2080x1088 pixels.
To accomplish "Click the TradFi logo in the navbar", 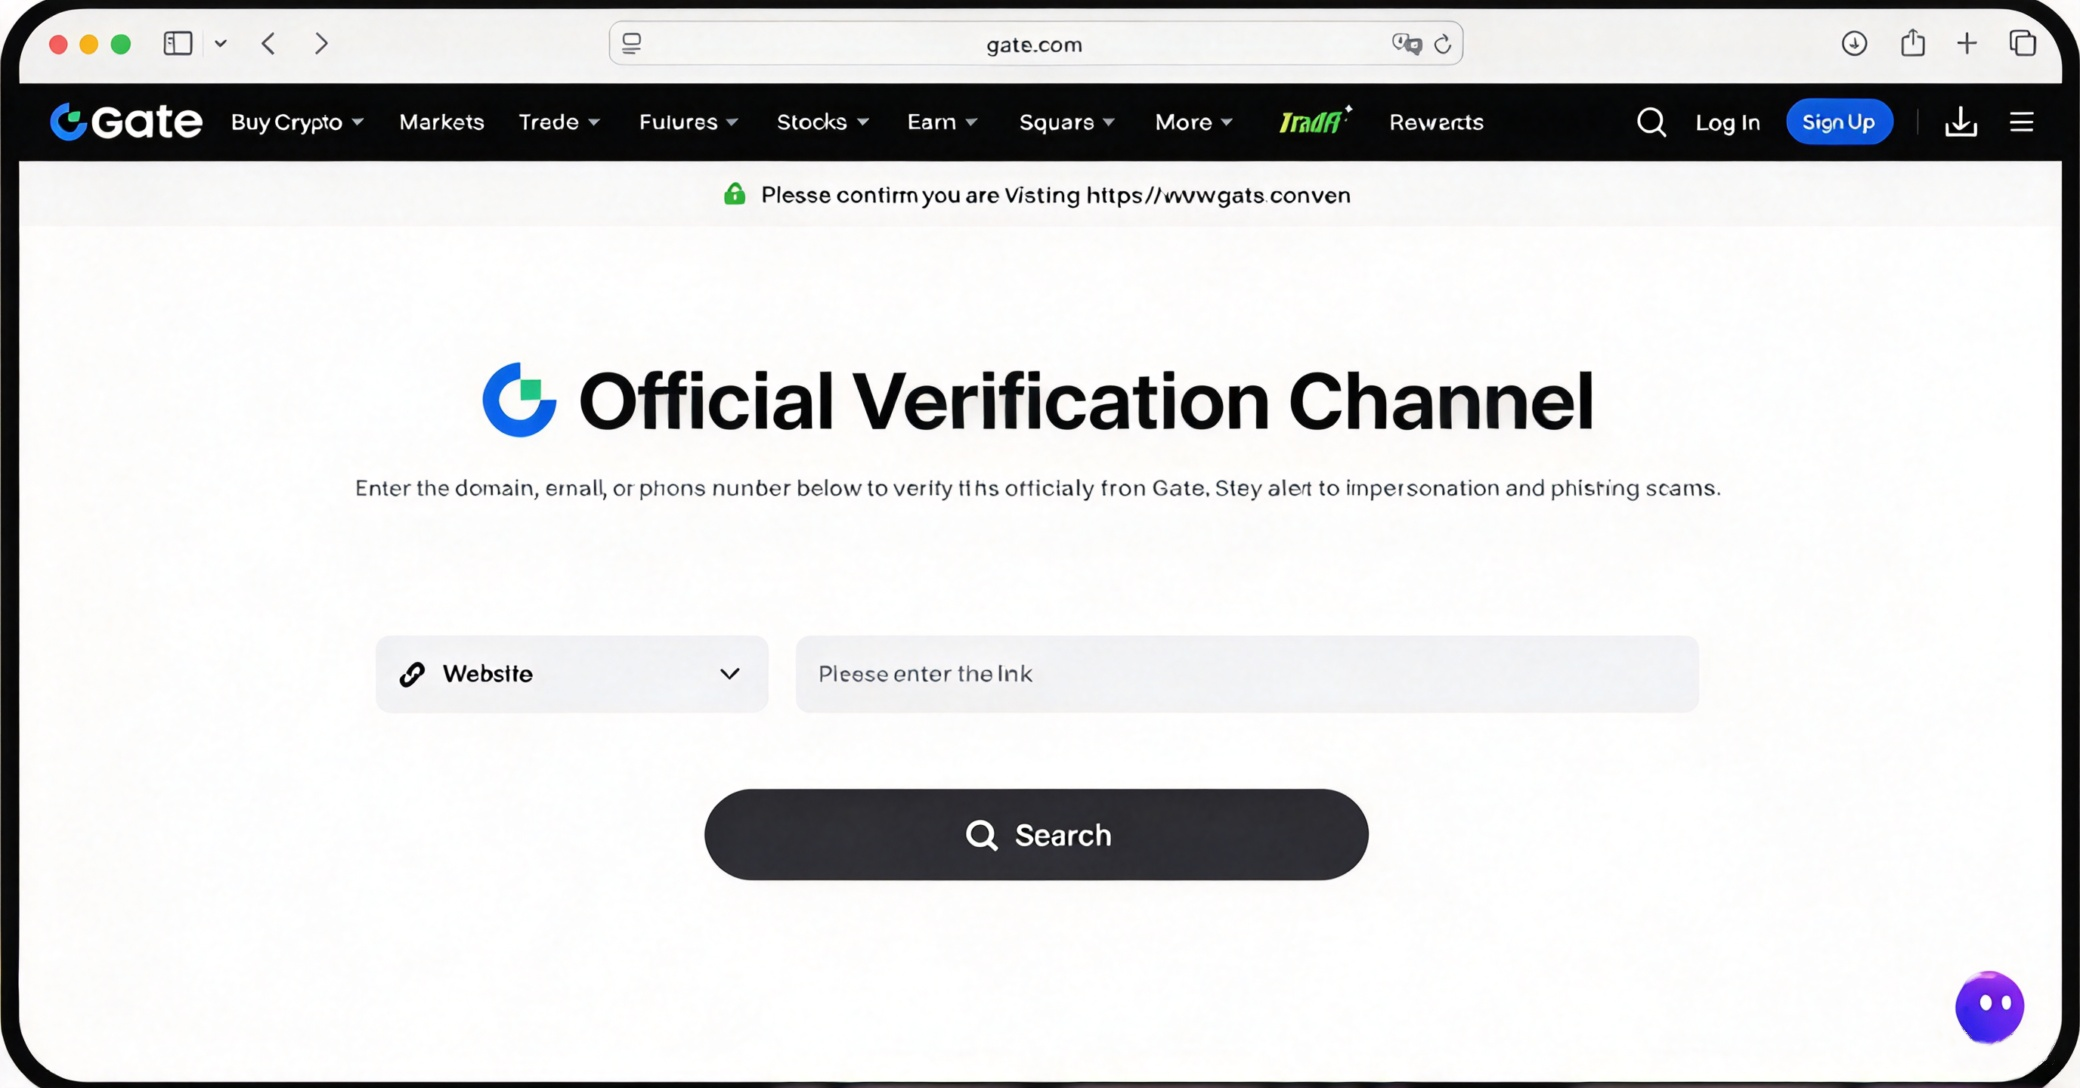I will point(1314,121).
